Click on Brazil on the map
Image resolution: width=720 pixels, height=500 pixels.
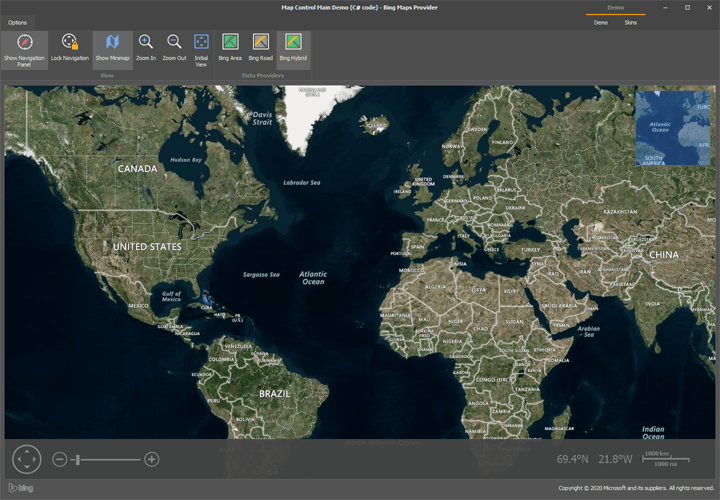pos(274,394)
